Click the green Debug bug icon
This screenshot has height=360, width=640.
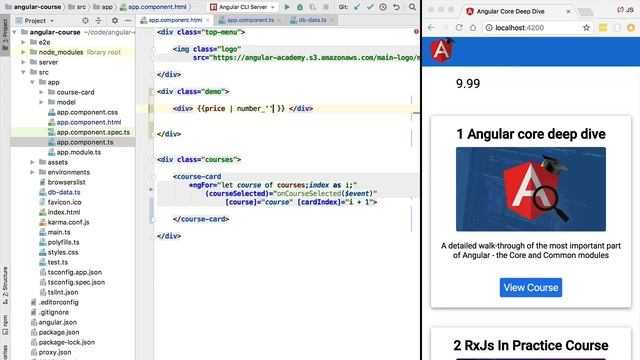(300, 7)
